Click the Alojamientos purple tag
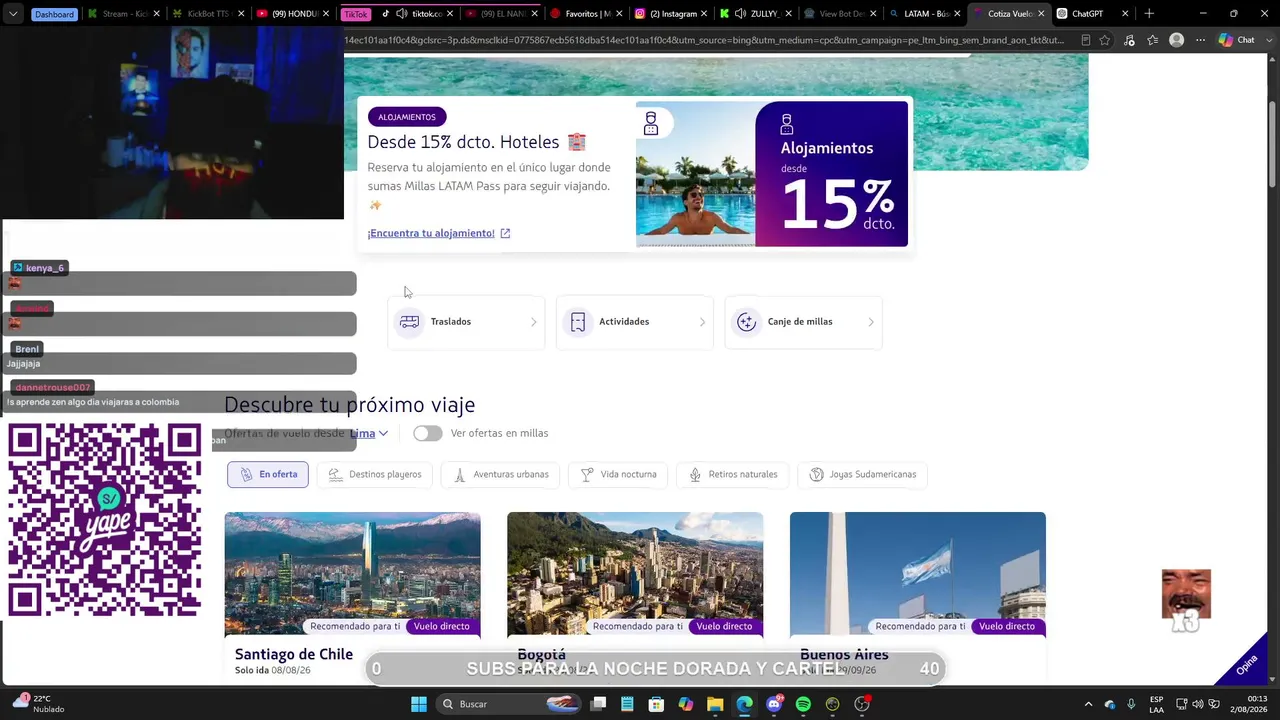The width and height of the screenshot is (1280, 720). point(407,117)
